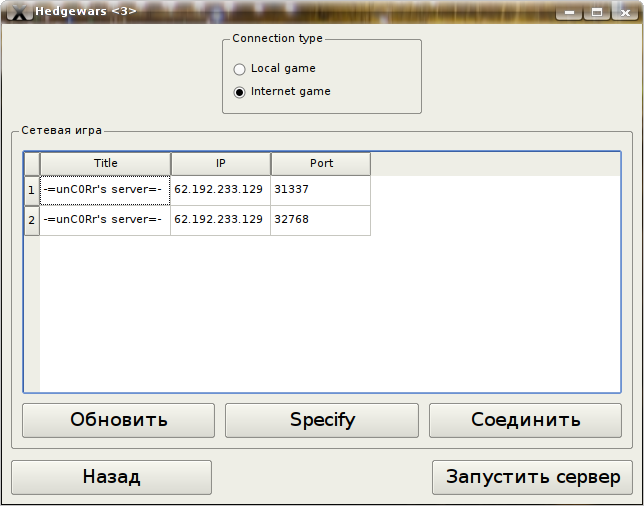Viewport: 644px width, 506px height.
Task: Minimize the Hedgewars window
Action: (x=569, y=12)
